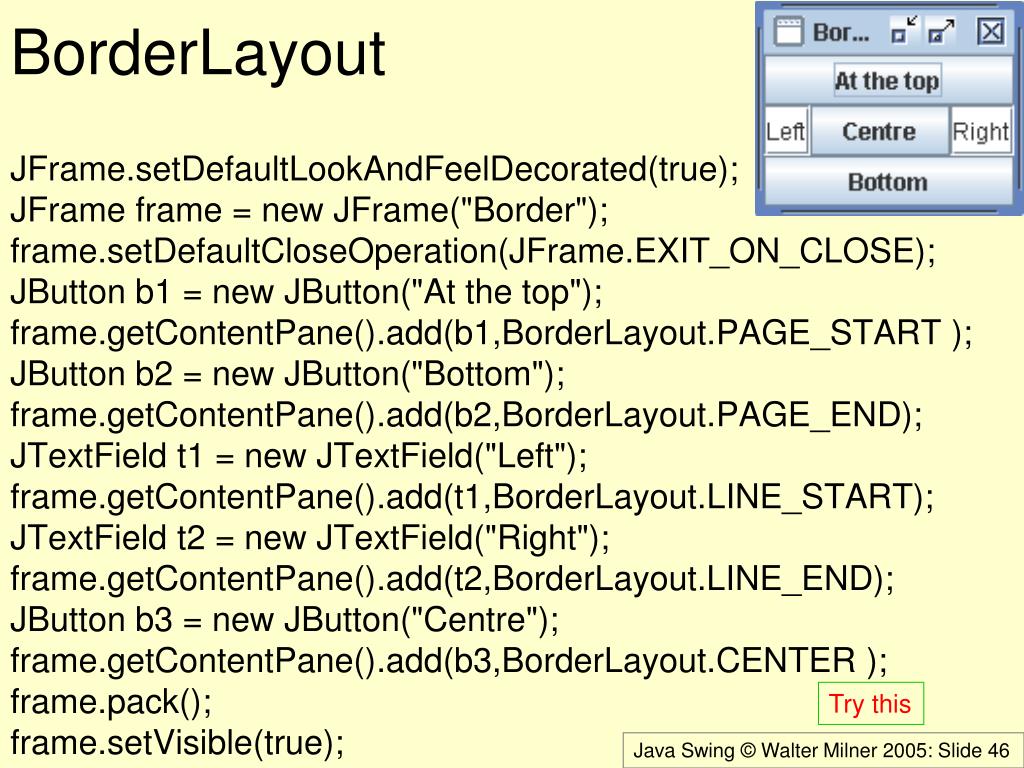Click the window system menu icon in Border frame
Screen dimensions: 1024x768
pos(788,31)
